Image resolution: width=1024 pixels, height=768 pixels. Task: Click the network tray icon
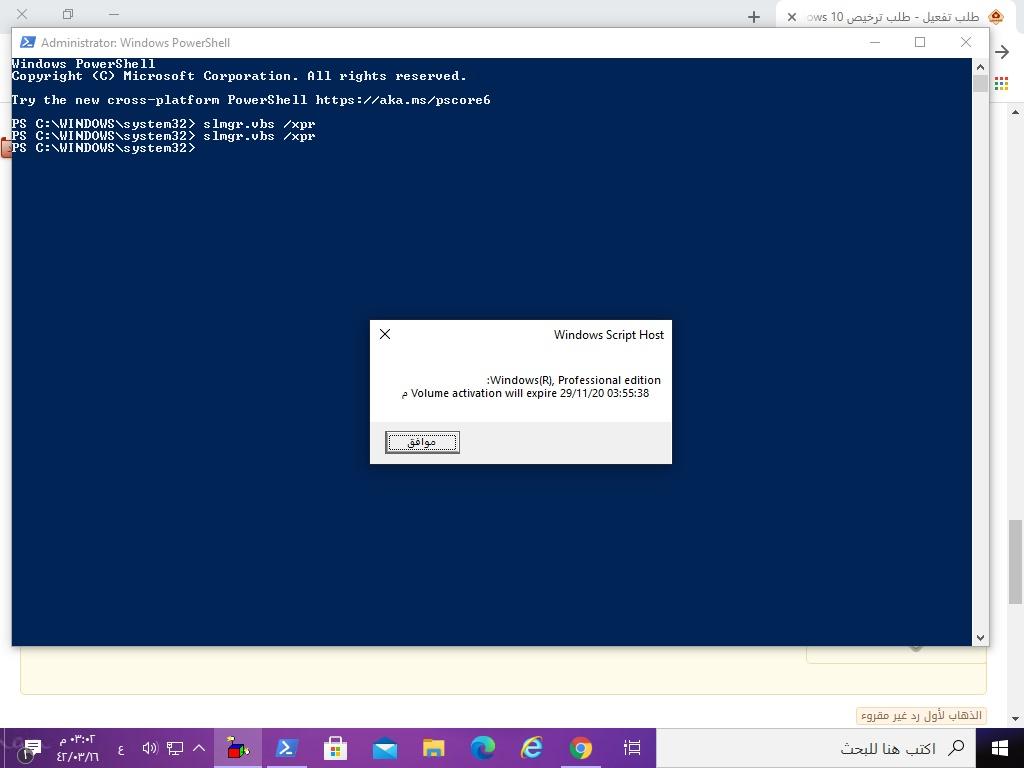[x=175, y=748]
